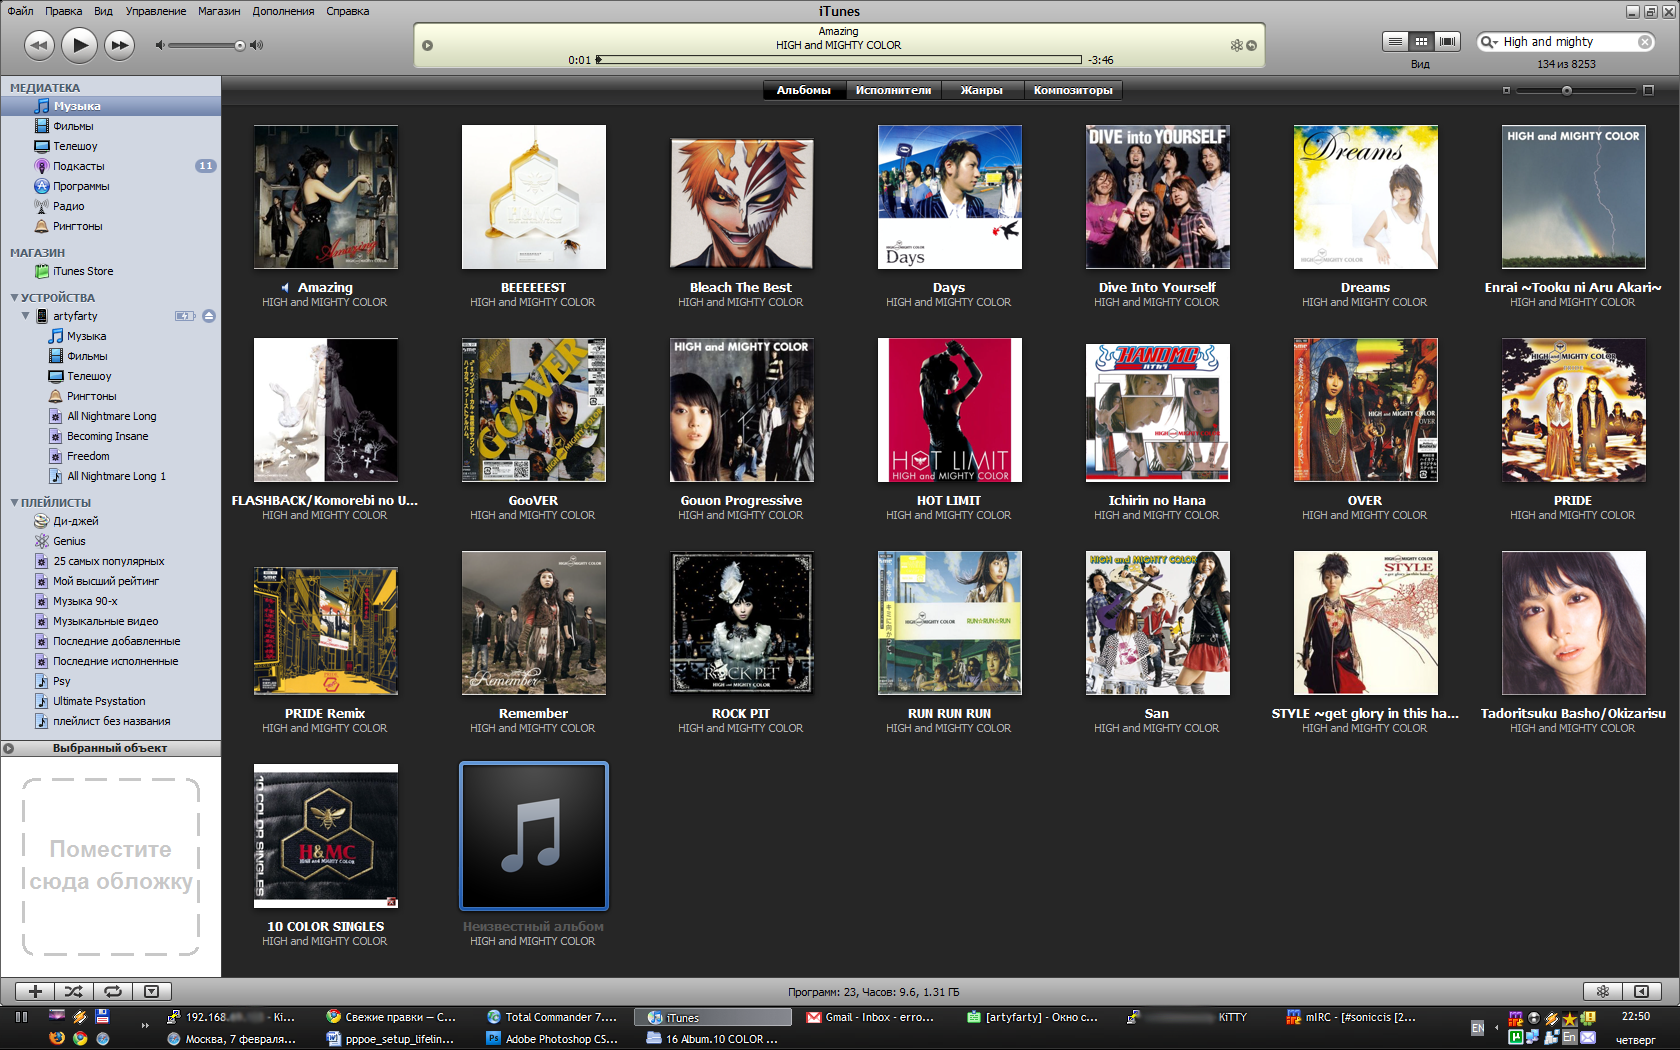Open the ROCK PIT album cover
This screenshot has width=1680, height=1050.
[741, 623]
